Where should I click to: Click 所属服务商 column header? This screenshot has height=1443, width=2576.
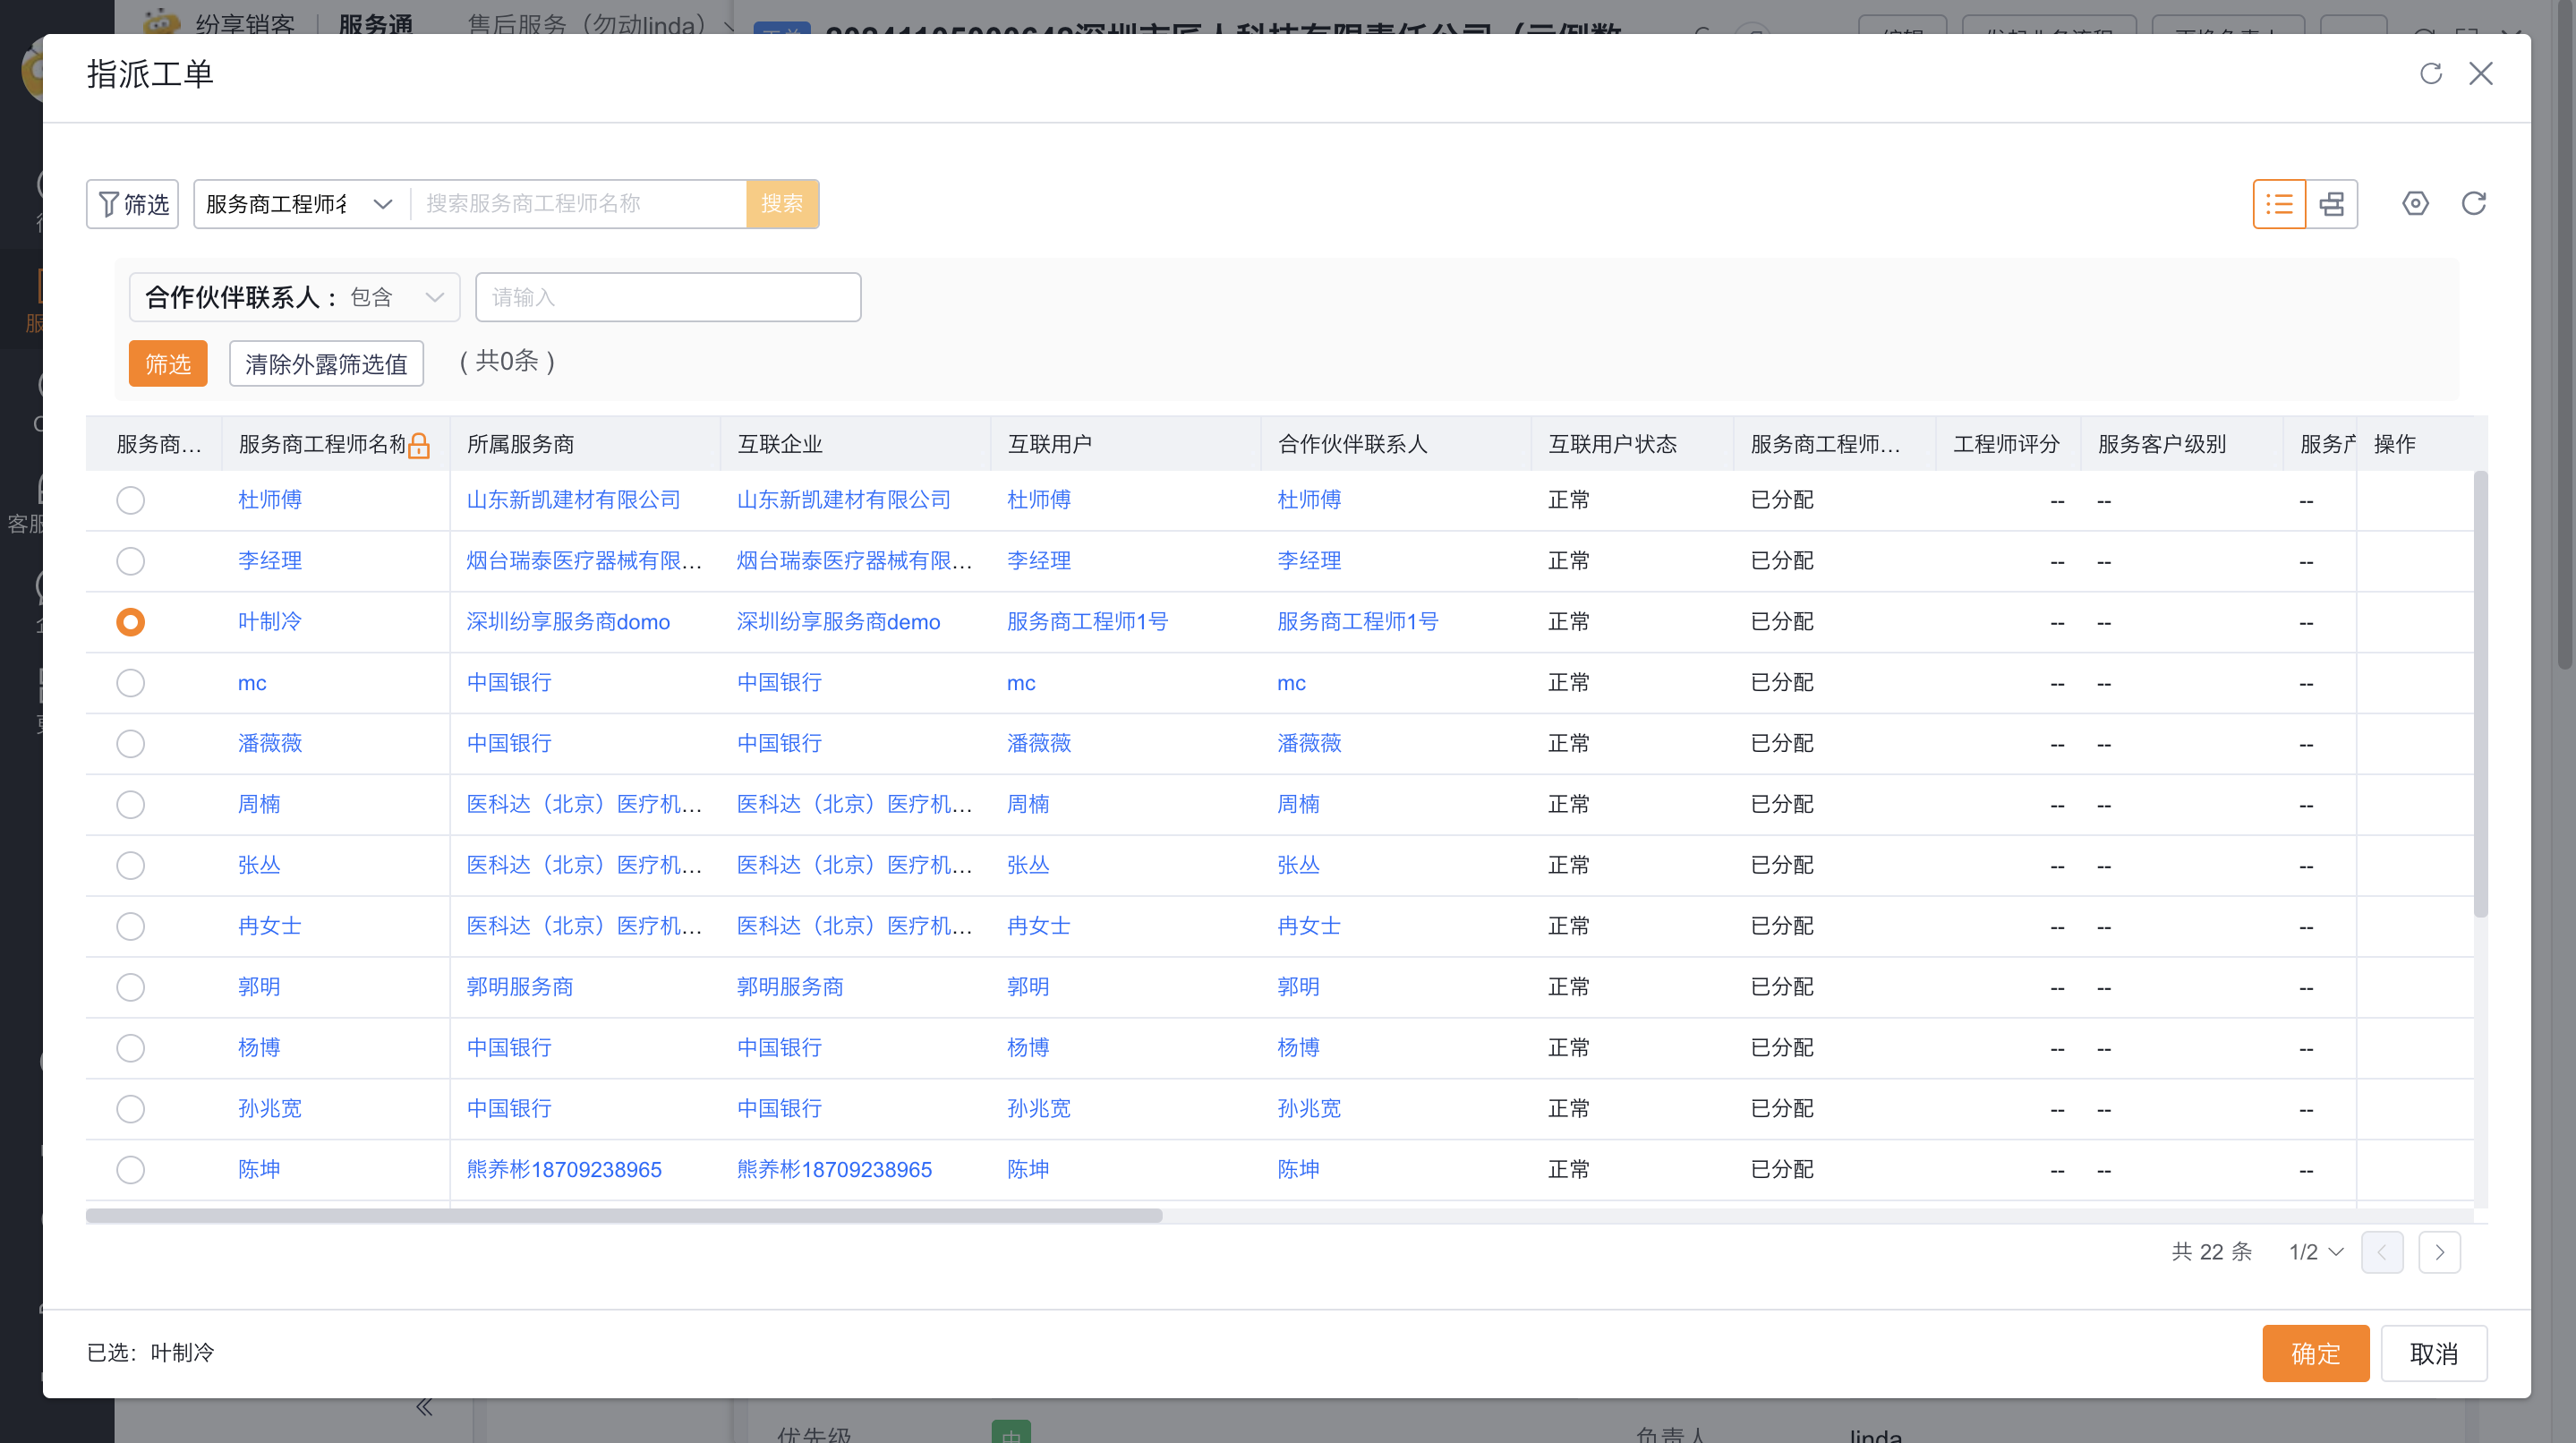[x=520, y=444]
